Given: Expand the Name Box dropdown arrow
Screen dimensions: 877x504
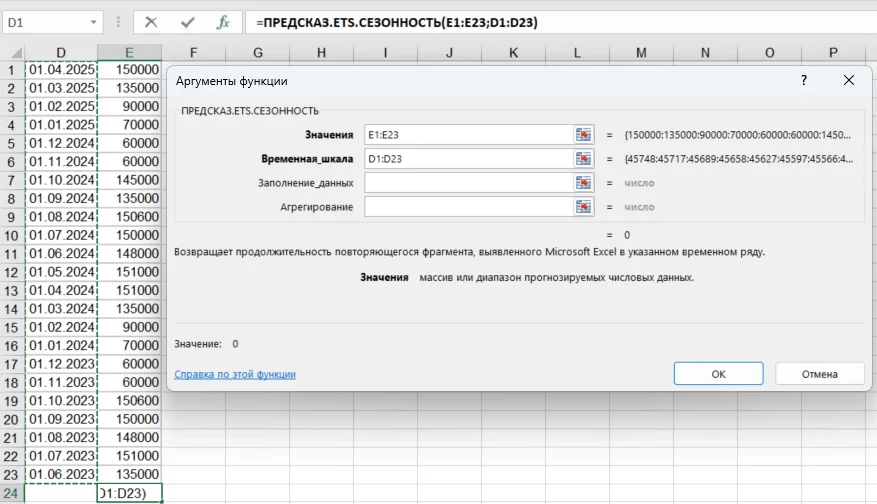Looking at the screenshot, I should [x=94, y=22].
